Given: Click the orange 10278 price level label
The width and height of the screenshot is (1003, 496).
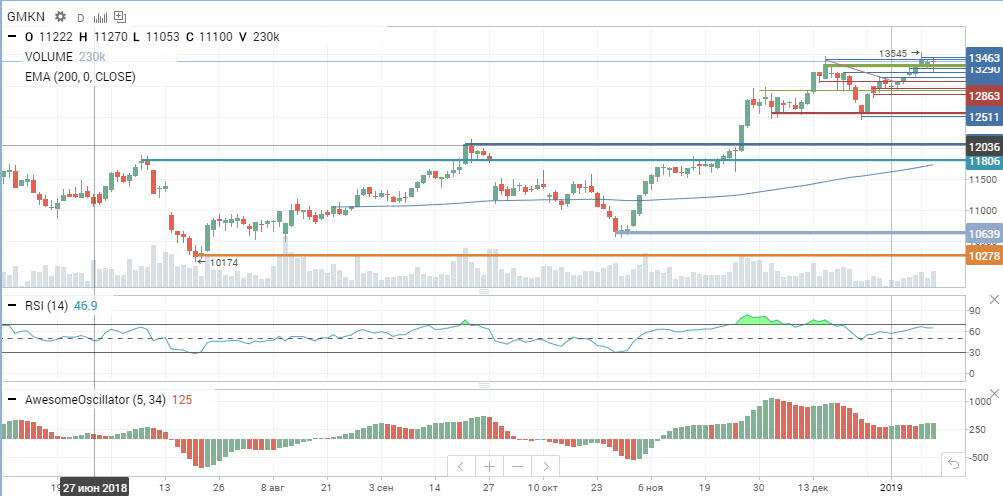Looking at the screenshot, I should click(984, 255).
